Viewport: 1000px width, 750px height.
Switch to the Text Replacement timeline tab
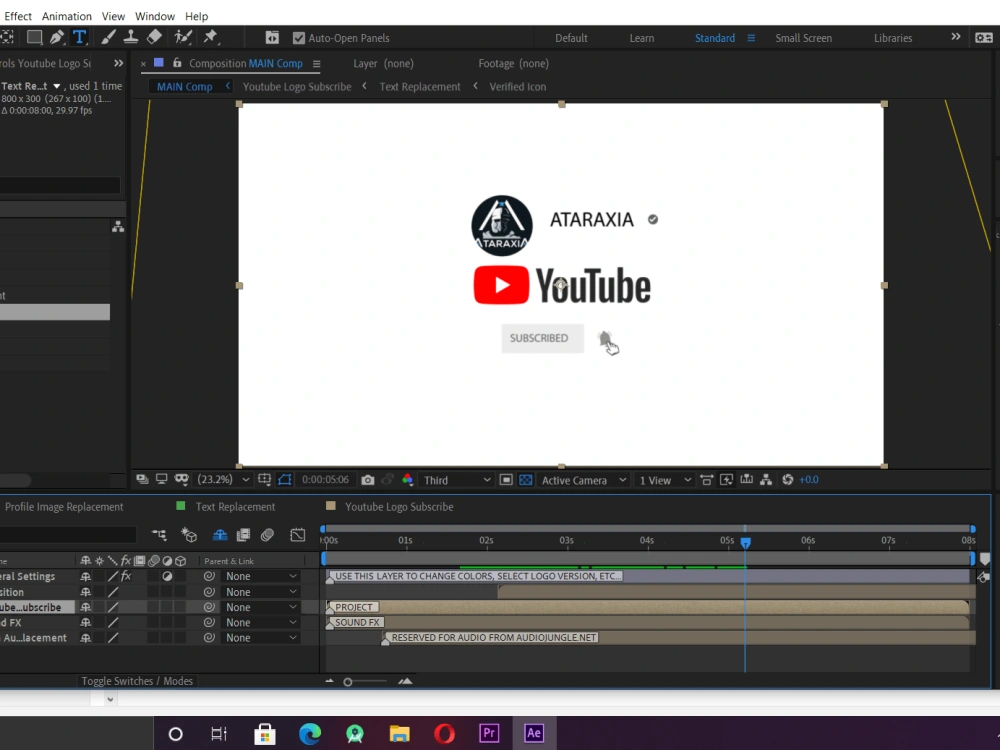pyautogui.click(x=235, y=507)
